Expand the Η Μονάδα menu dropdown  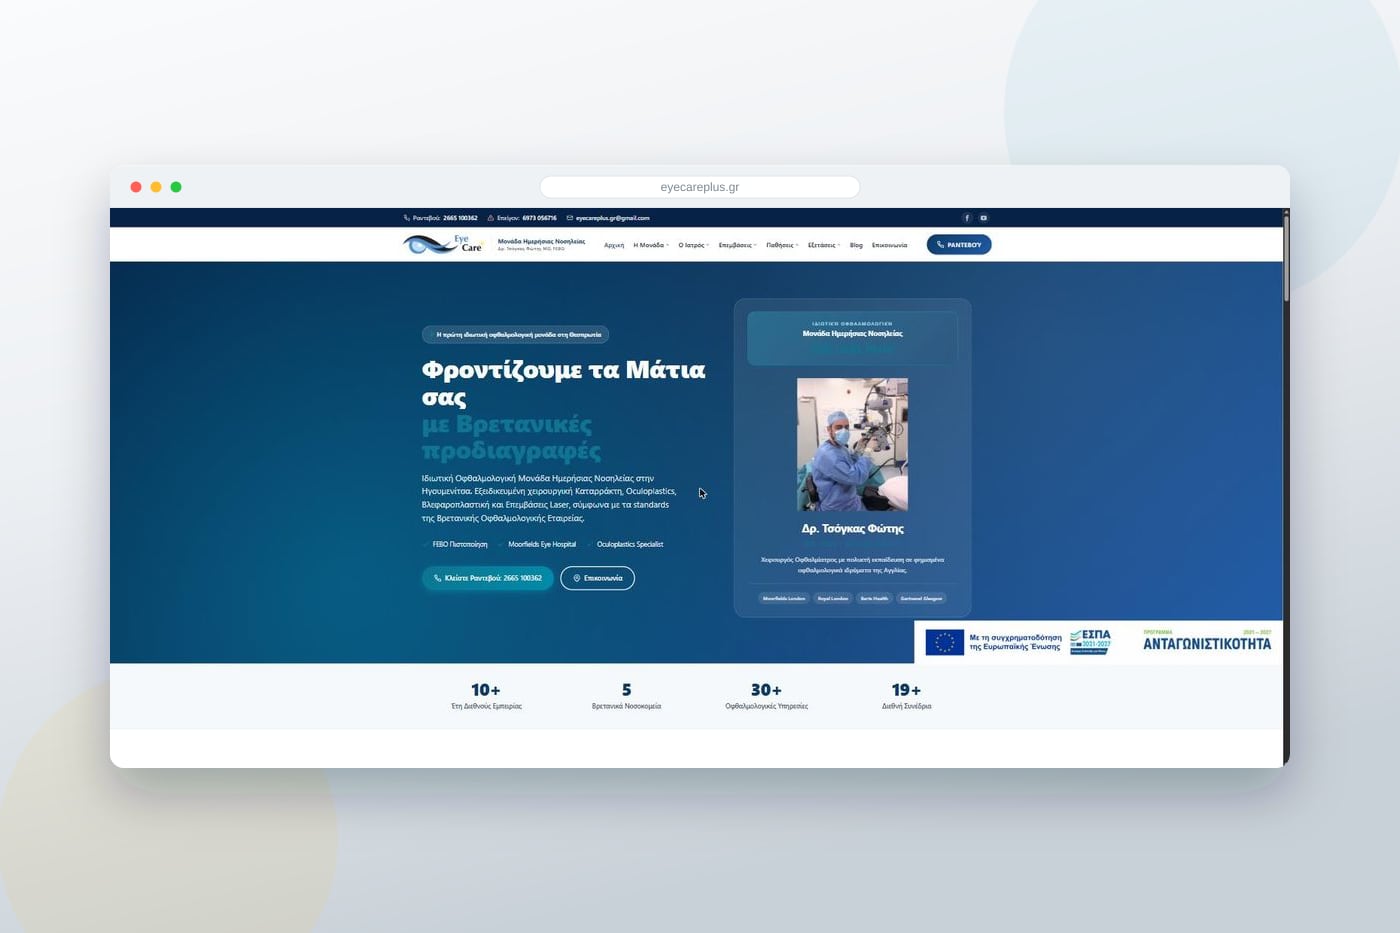click(651, 245)
